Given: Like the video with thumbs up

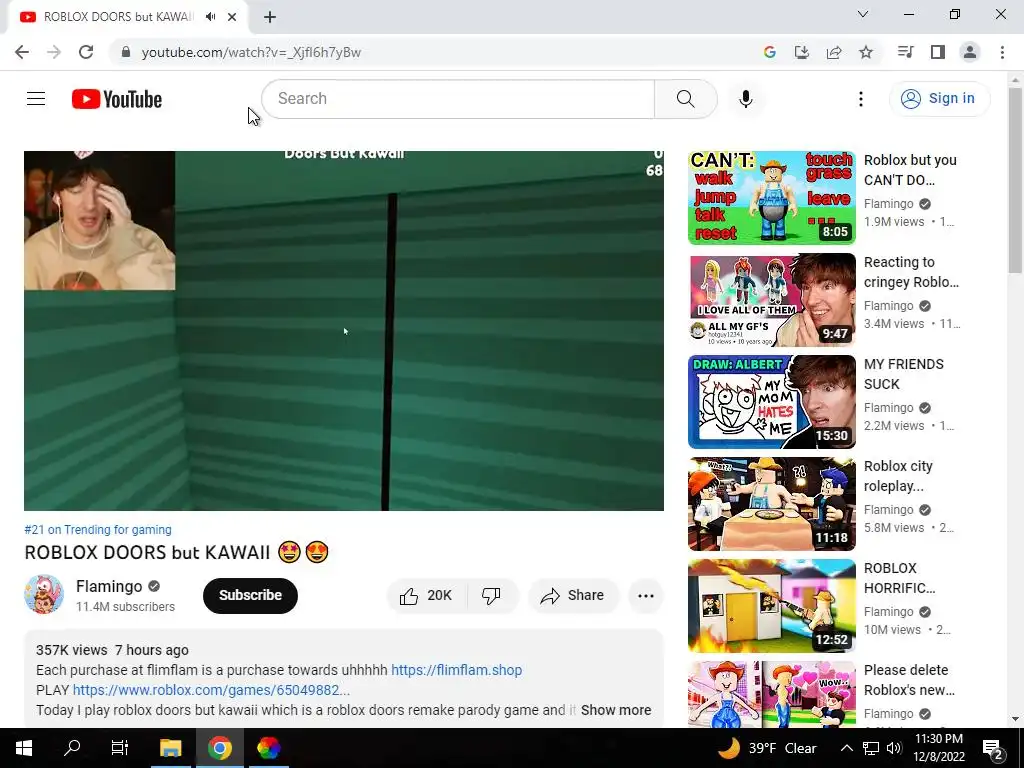Looking at the screenshot, I should coord(426,596).
